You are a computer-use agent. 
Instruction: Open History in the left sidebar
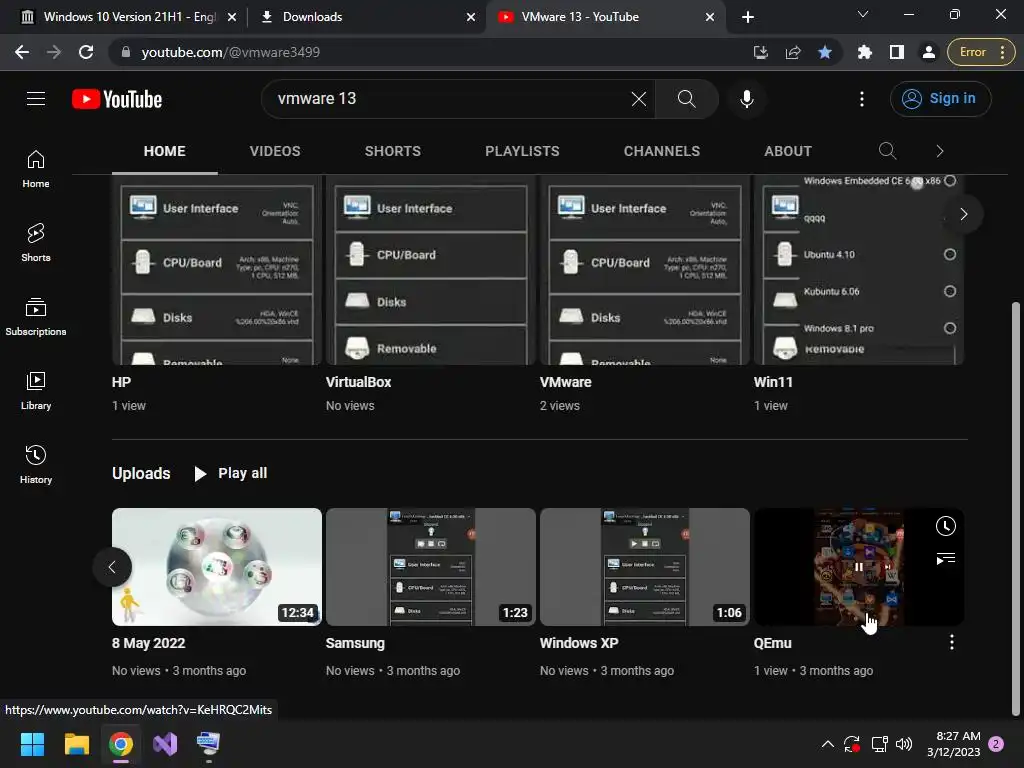[36, 464]
